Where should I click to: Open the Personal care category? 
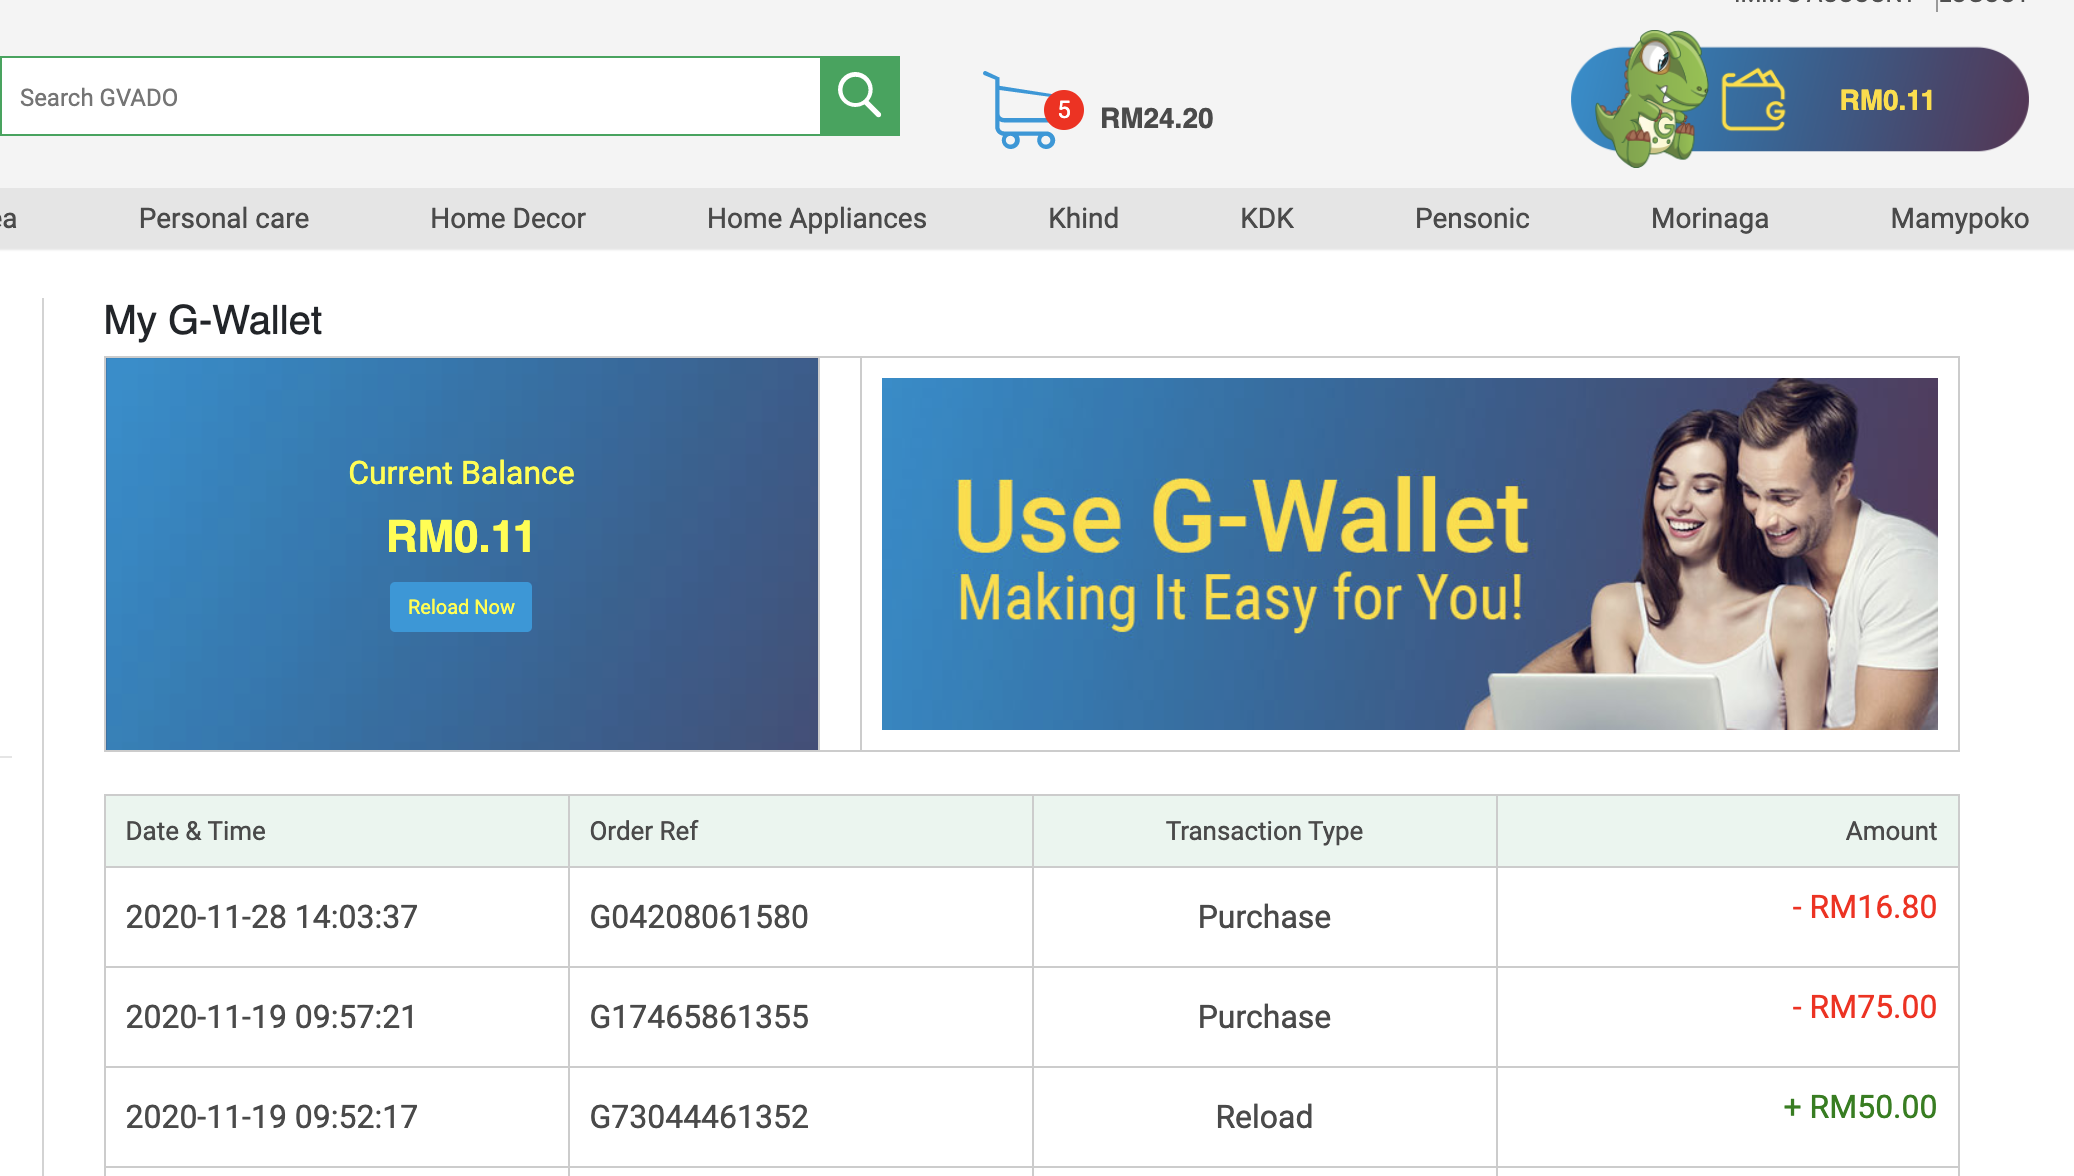224,218
